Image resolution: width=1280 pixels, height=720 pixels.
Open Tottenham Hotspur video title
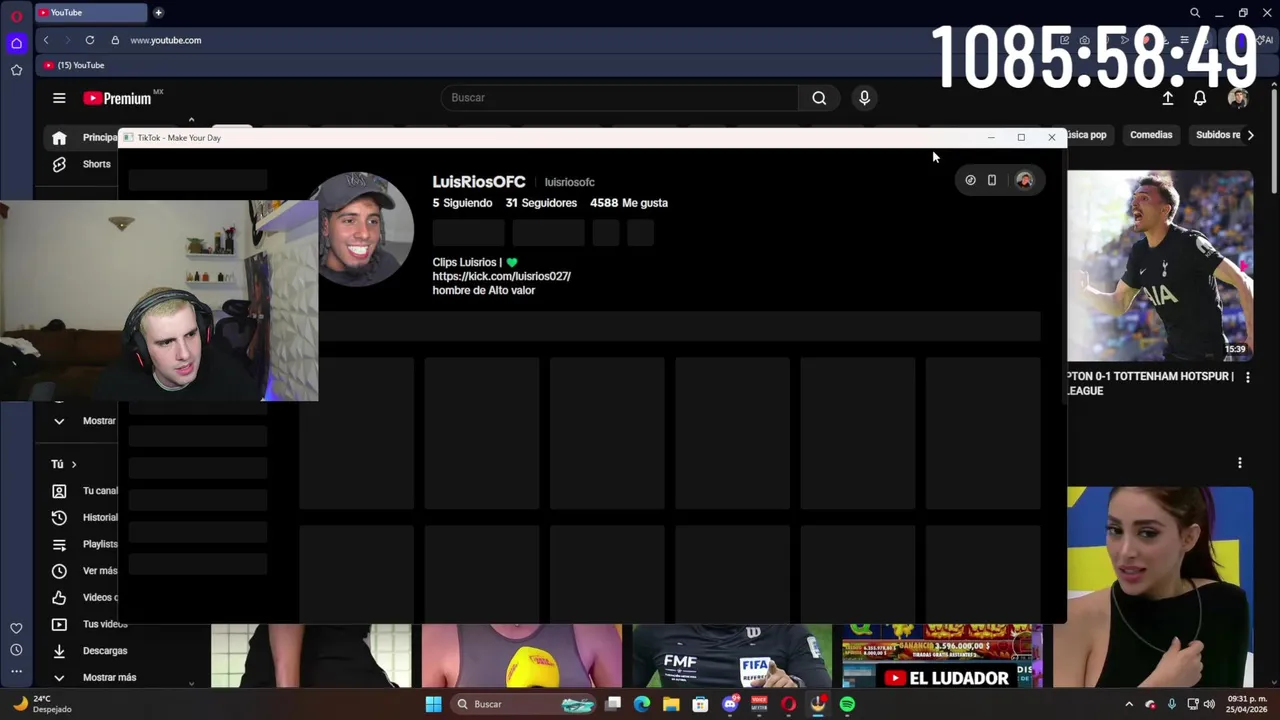point(1150,384)
